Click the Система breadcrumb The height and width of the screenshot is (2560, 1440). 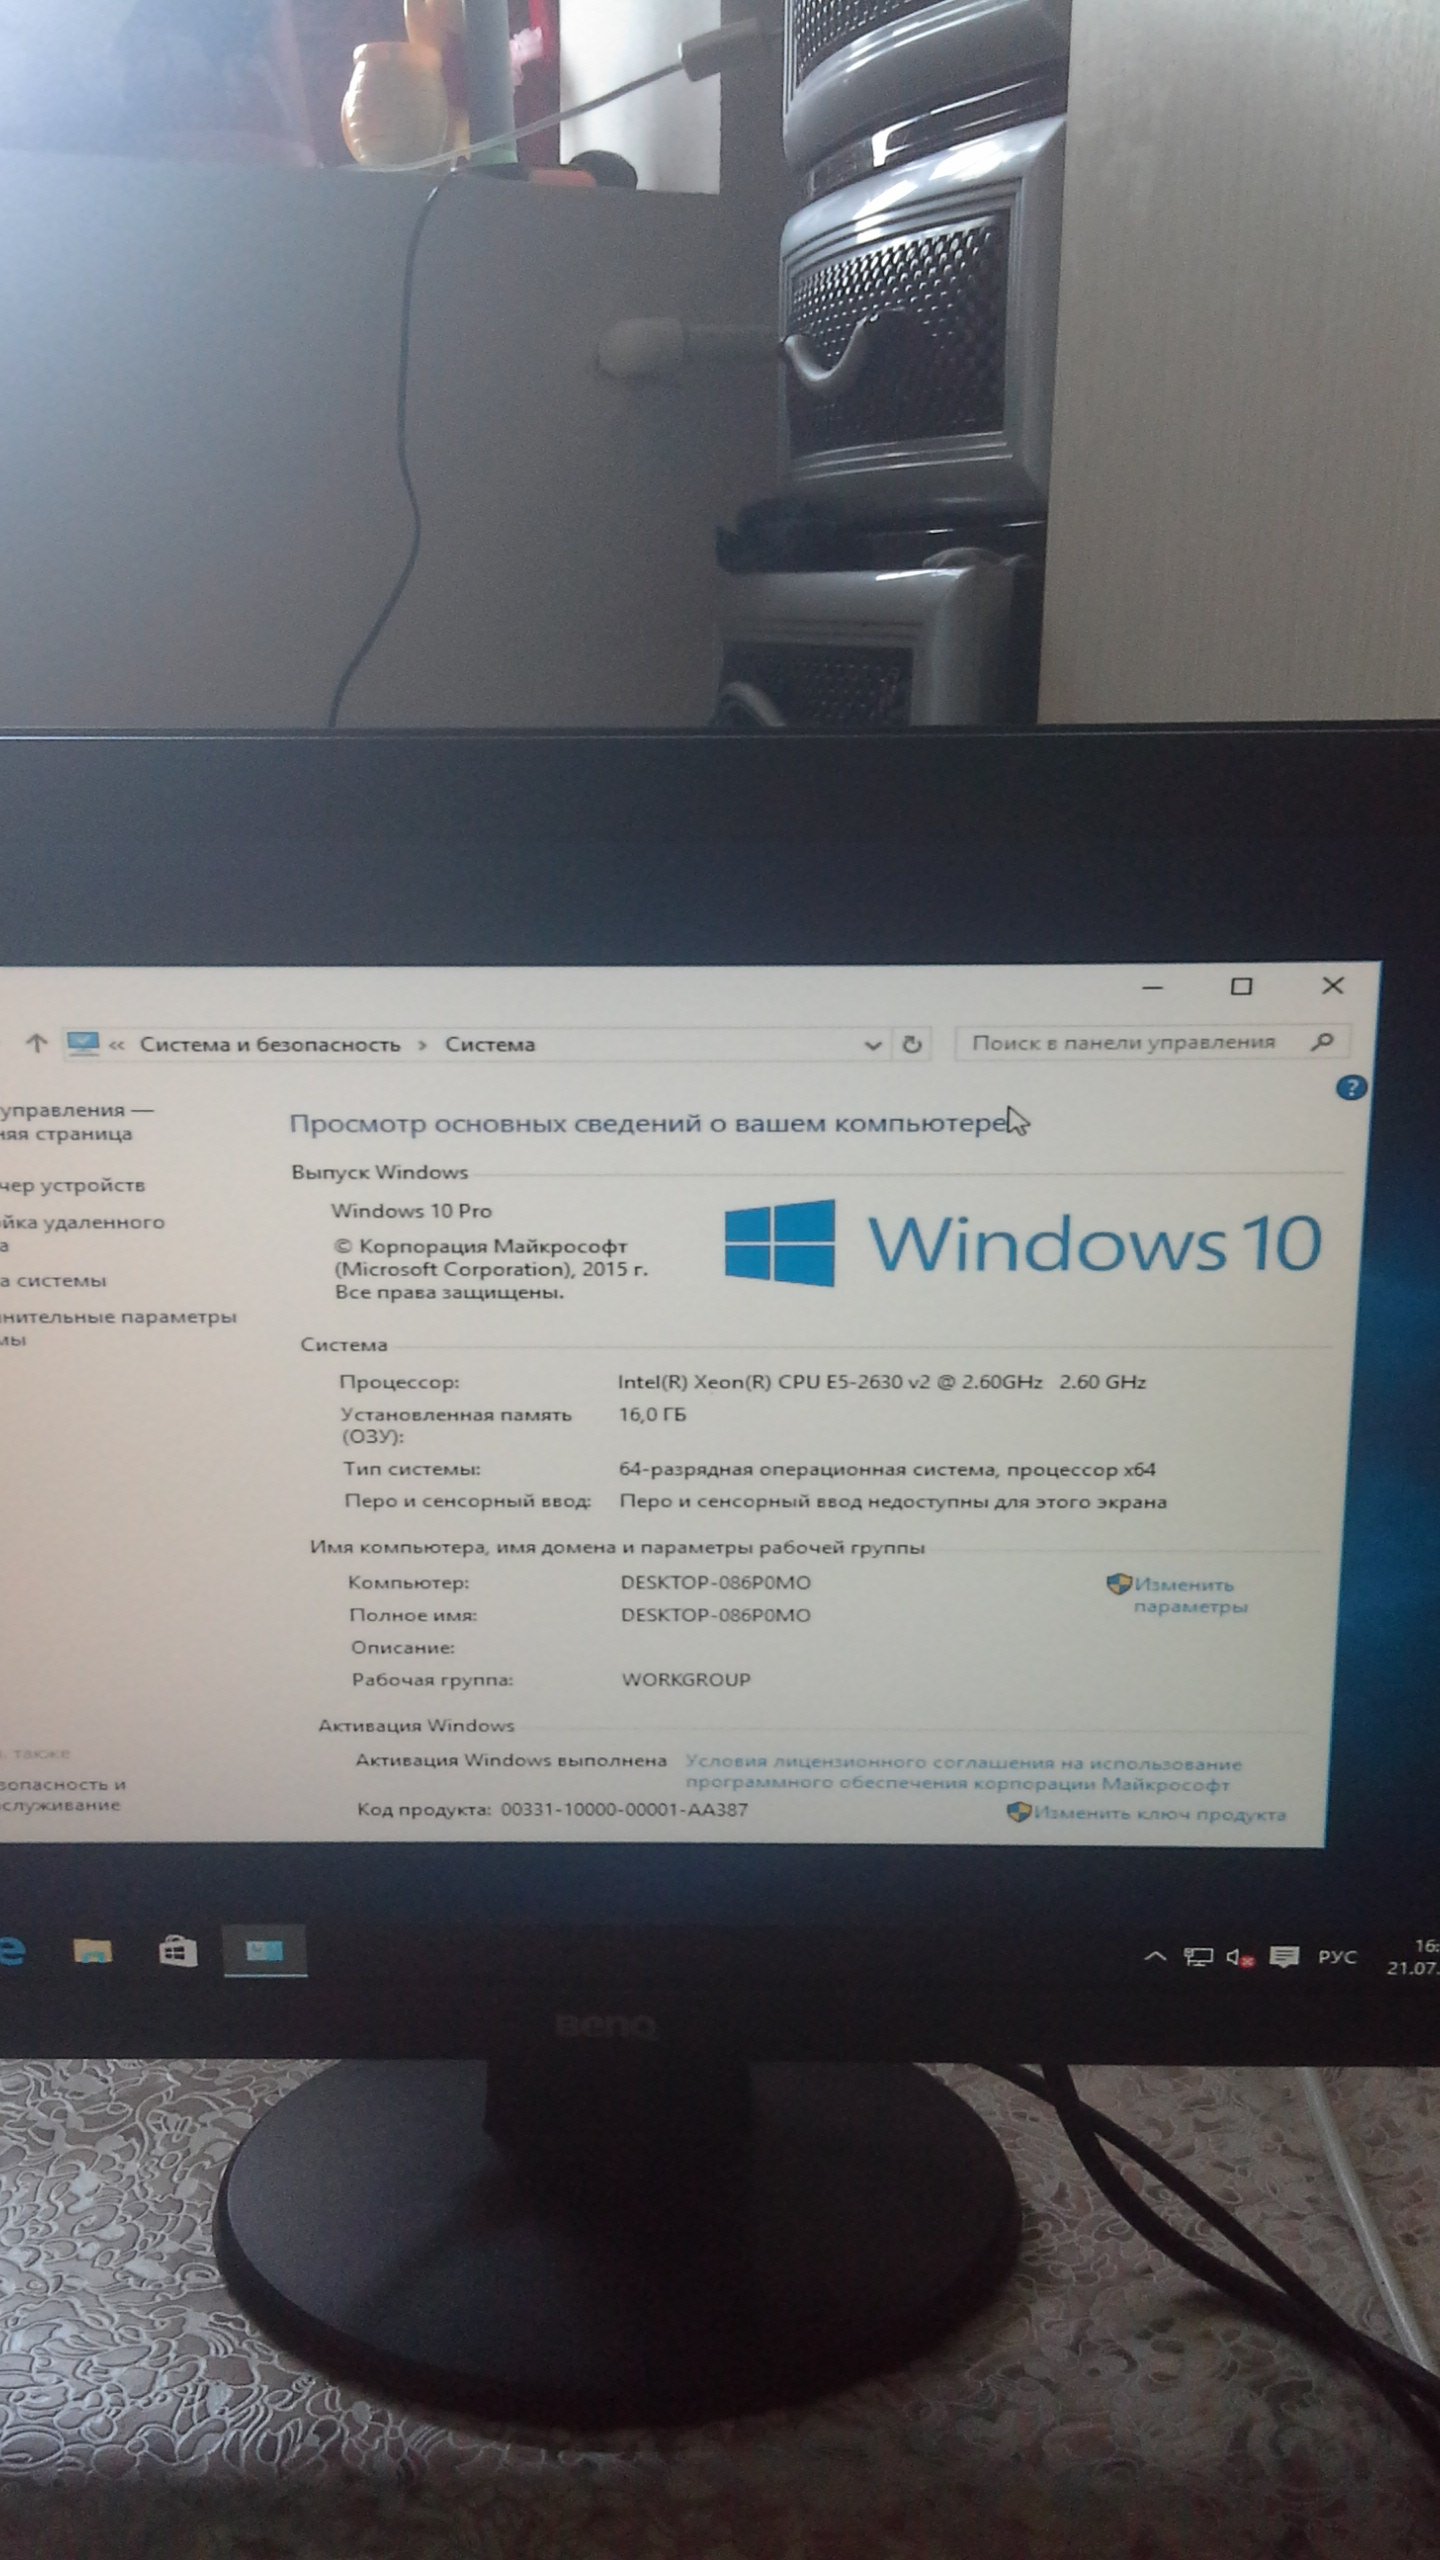click(490, 1045)
